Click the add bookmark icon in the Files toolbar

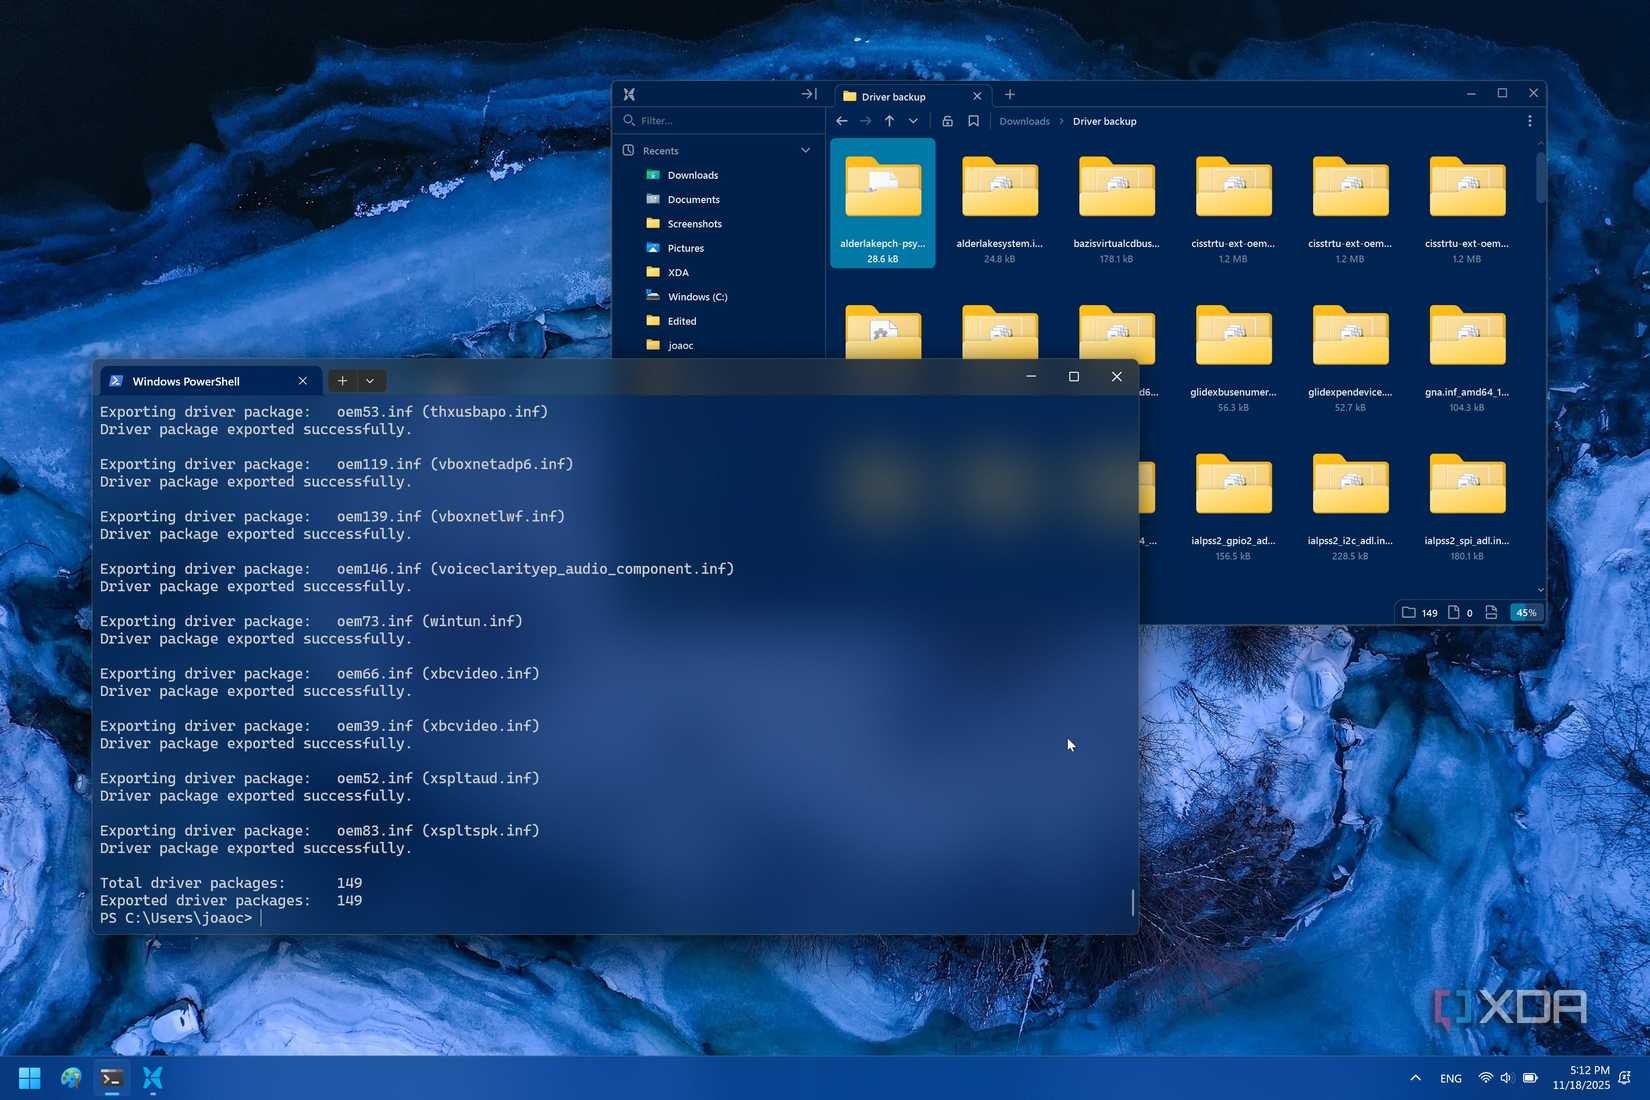(973, 121)
